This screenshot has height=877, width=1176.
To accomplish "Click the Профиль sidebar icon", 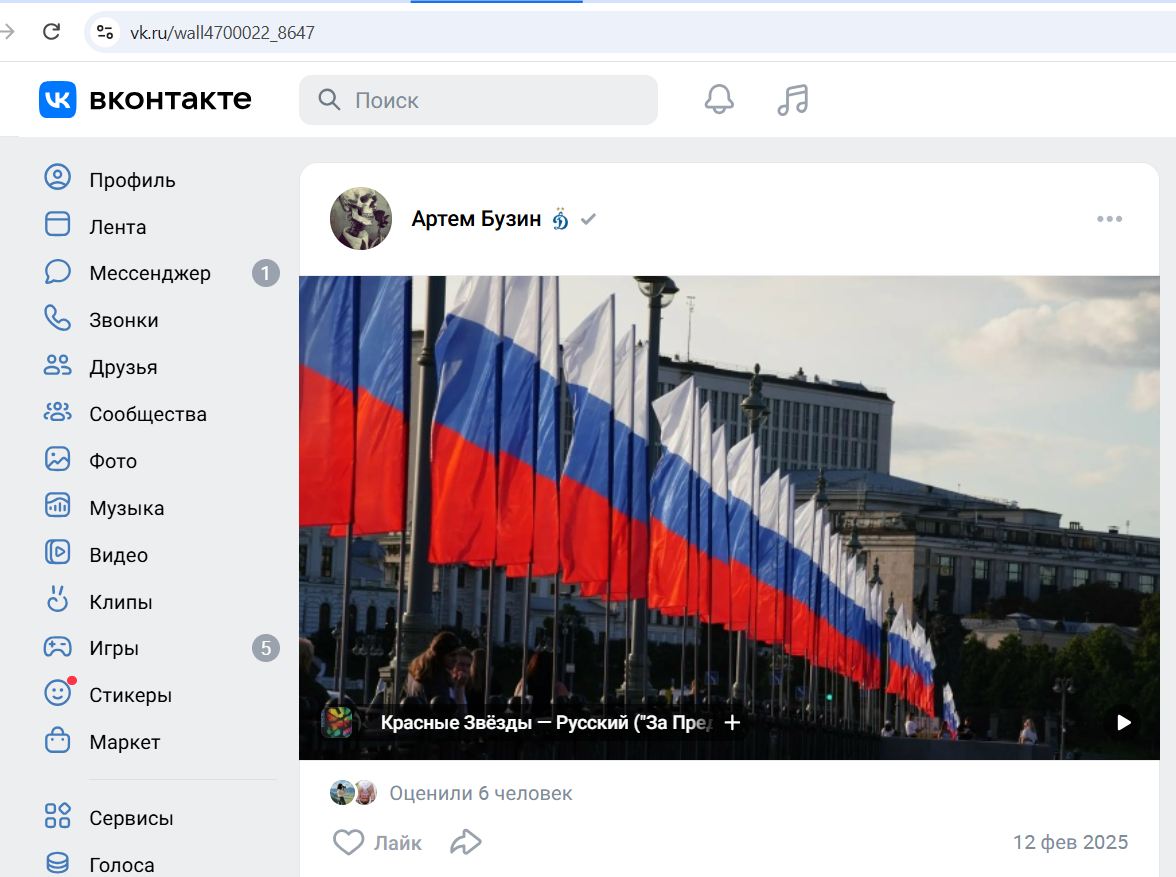I will (58, 179).
